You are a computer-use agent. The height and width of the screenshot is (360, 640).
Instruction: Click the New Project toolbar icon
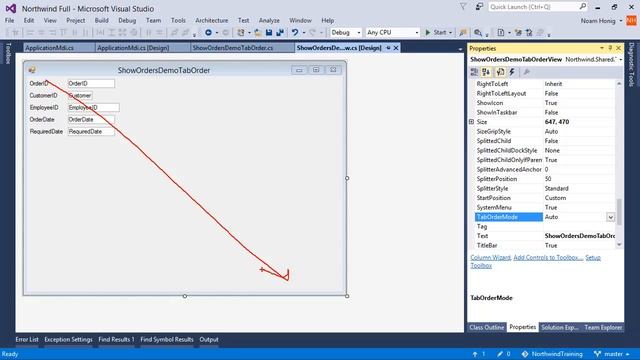241,32
